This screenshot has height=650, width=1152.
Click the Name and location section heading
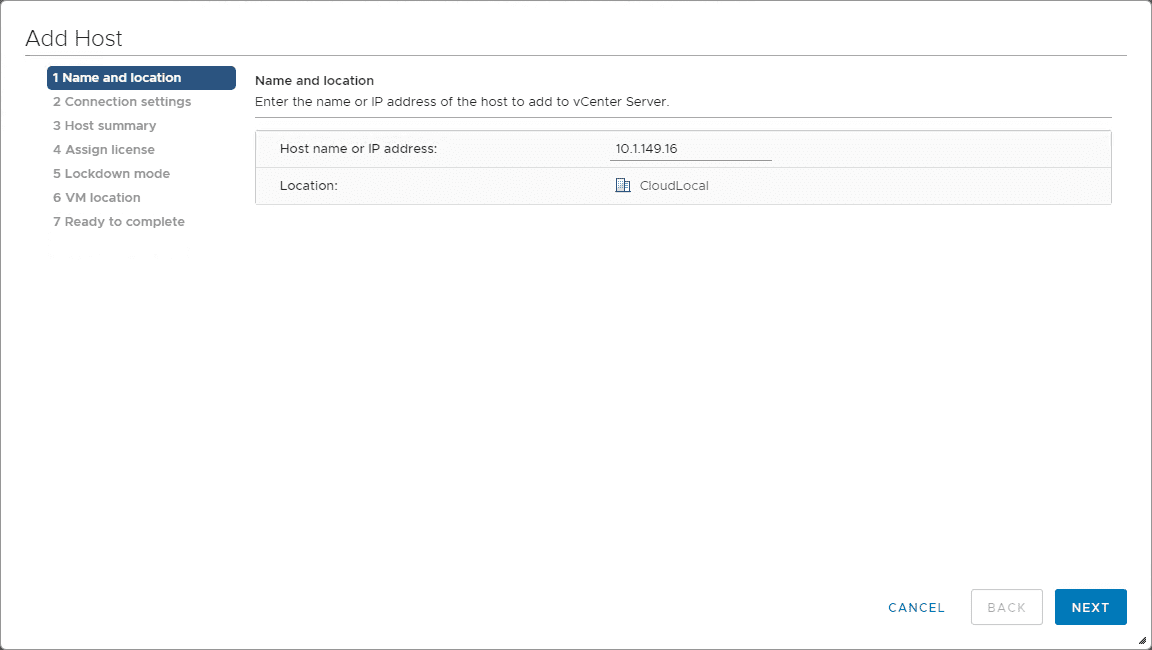click(x=314, y=80)
